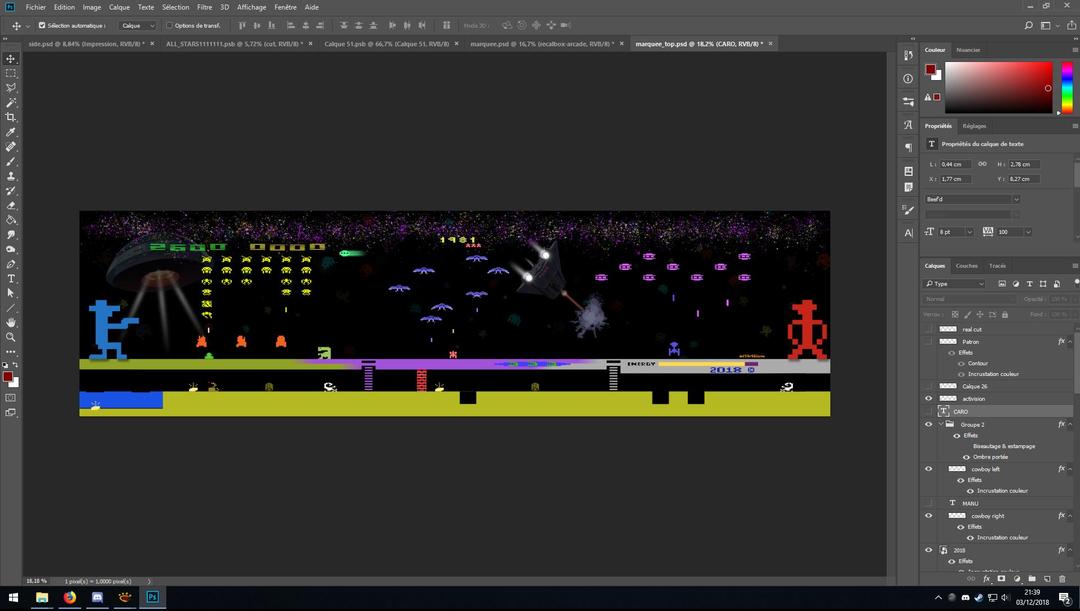The width and height of the screenshot is (1080, 611).
Task: Click the toolbox foreground color swatch
Action: (x=8, y=377)
